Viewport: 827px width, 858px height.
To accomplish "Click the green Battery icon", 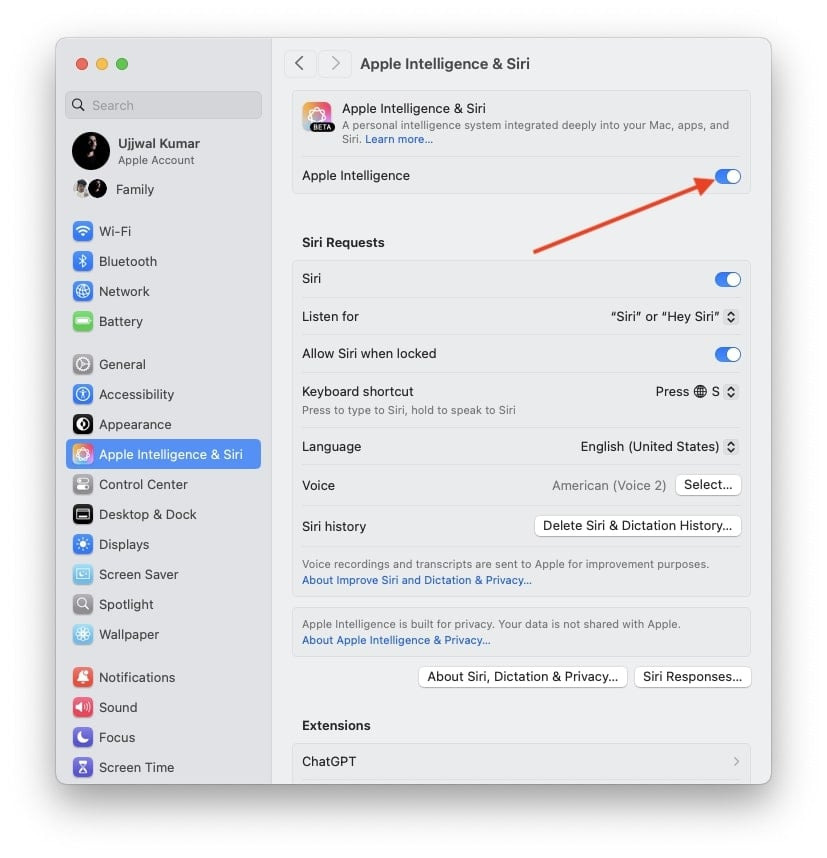I will pyautogui.click(x=83, y=322).
